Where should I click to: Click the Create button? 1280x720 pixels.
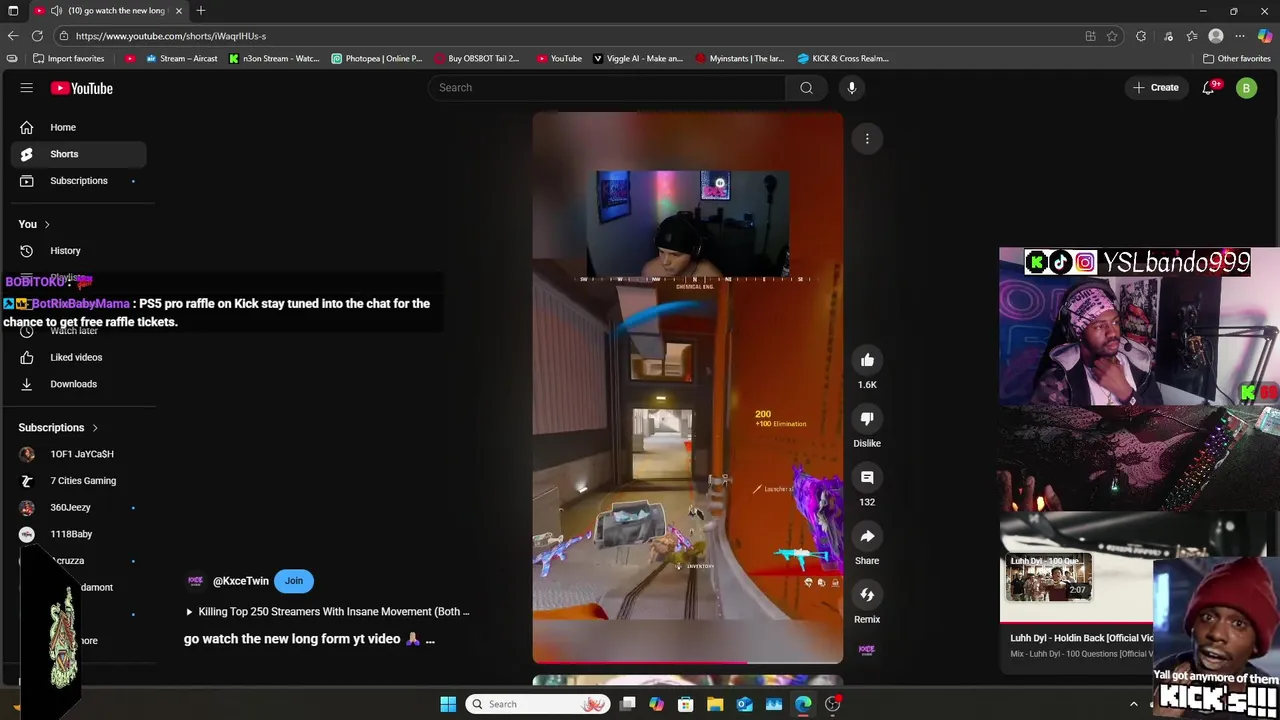pyautogui.click(x=1155, y=88)
